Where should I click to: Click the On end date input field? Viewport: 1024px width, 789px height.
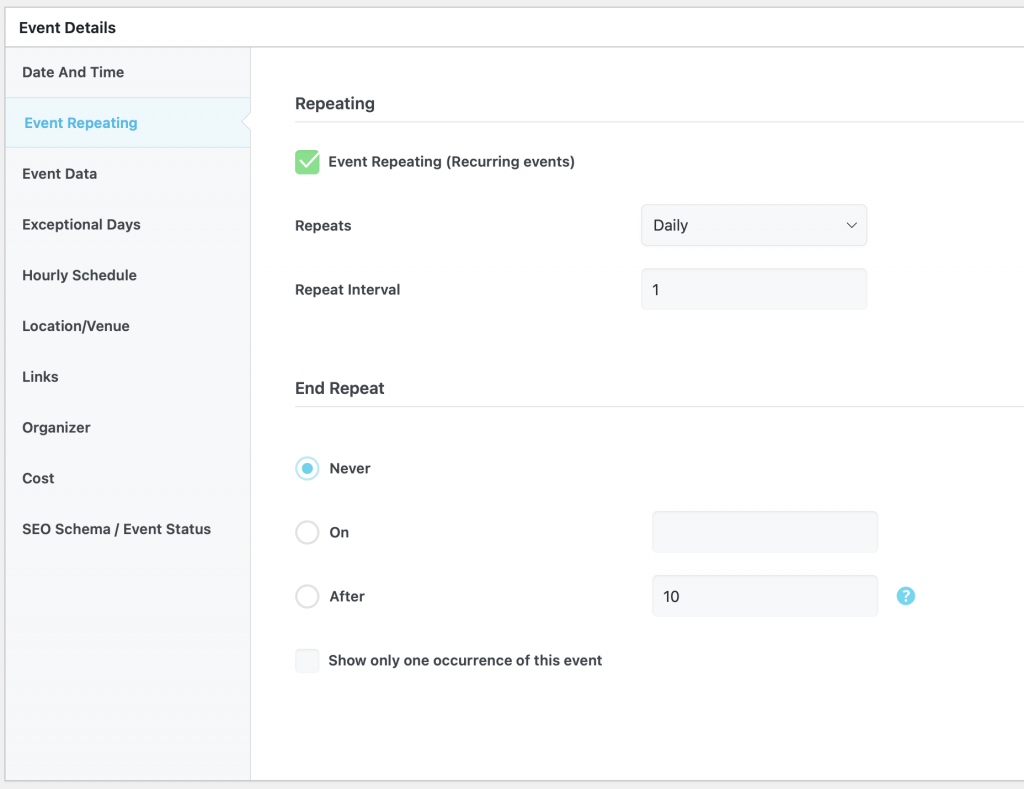pyautogui.click(x=764, y=533)
